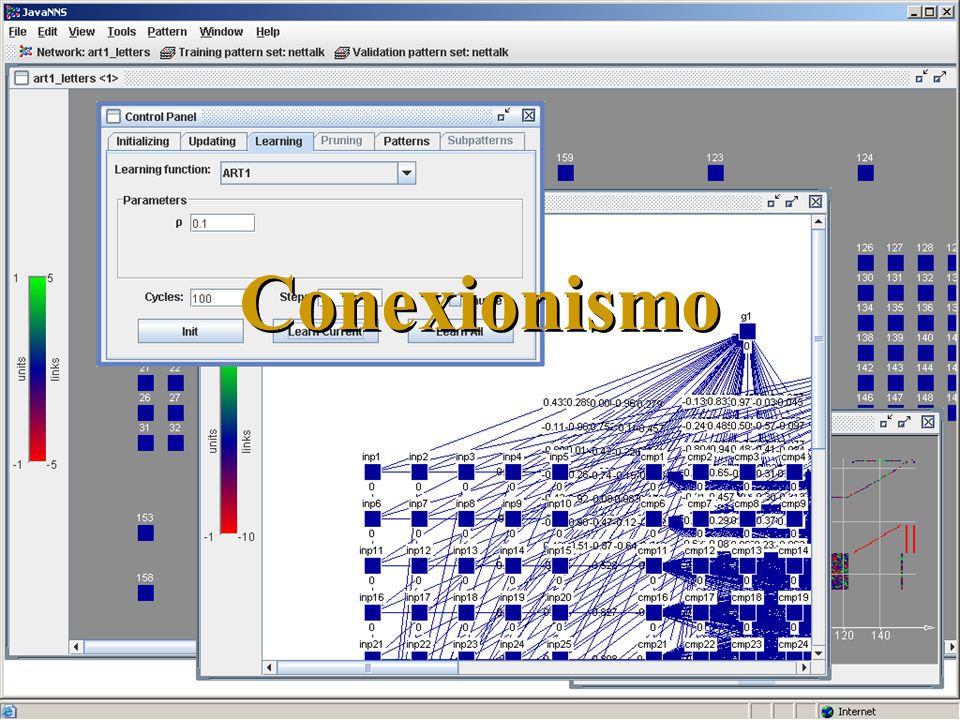Click the "Learning function:" label text

pyautogui.click(x=162, y=170)
